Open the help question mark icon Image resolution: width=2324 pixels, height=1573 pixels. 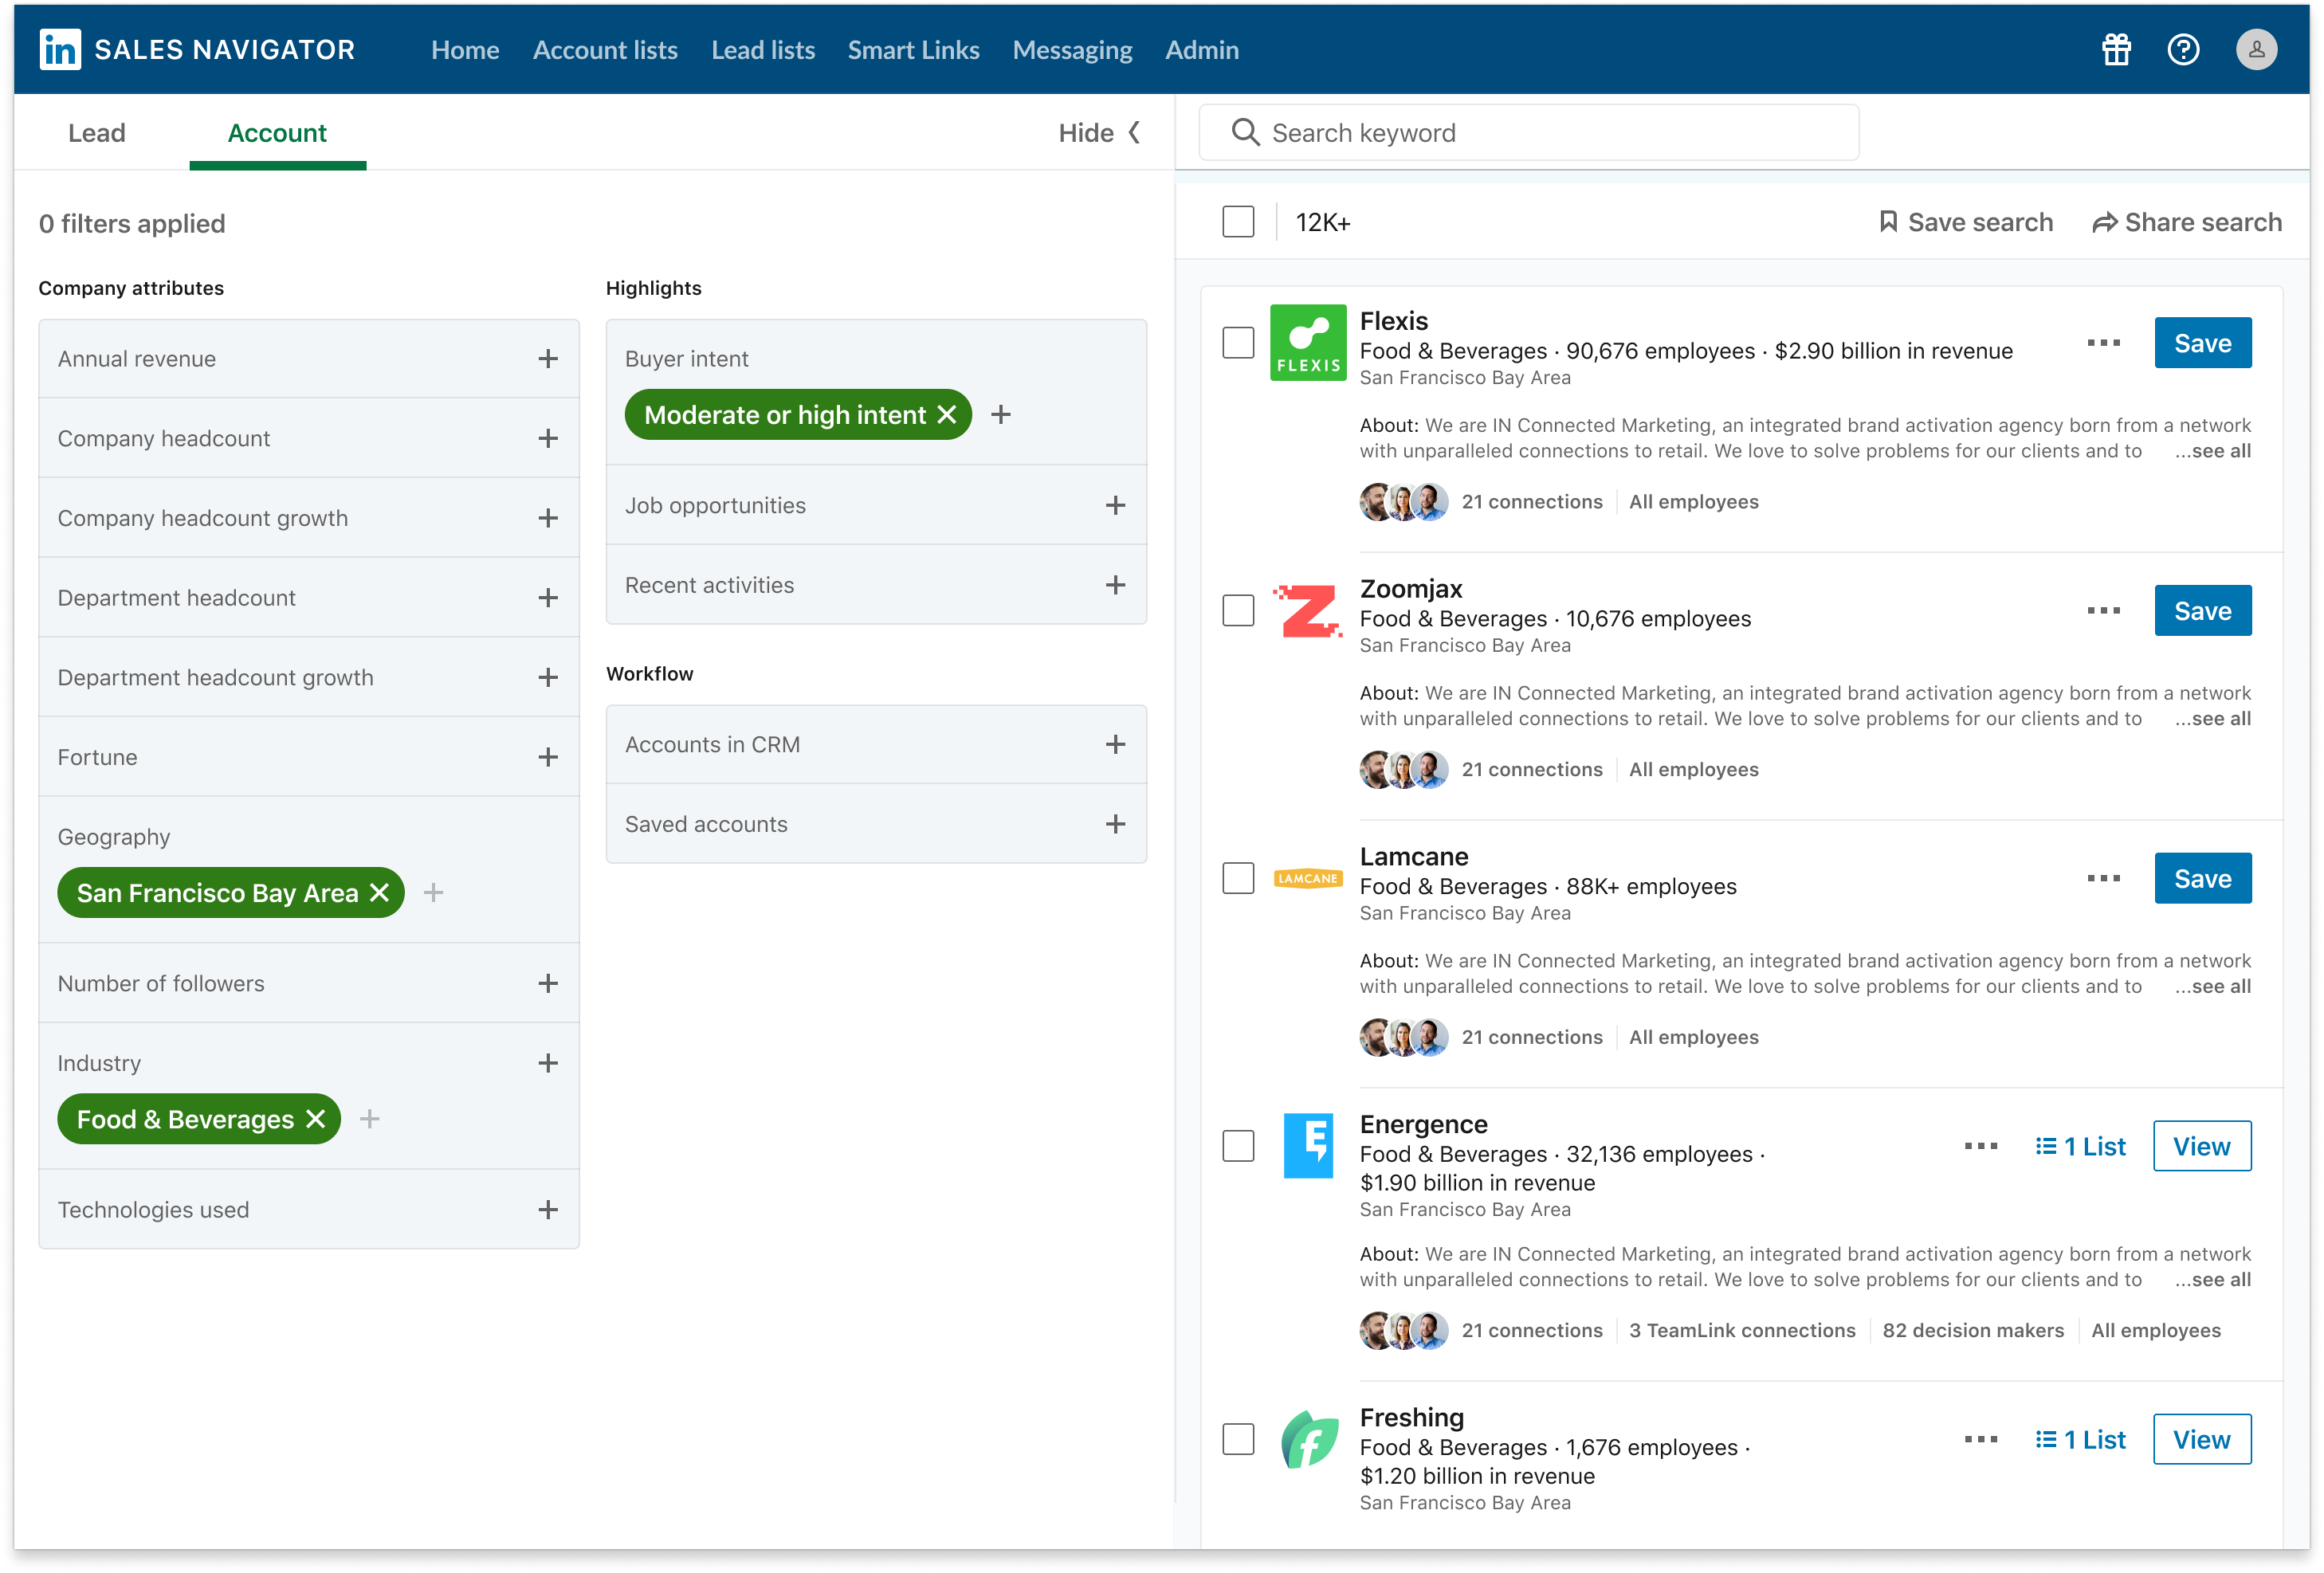pyautogui.click(x=2183, y=49)
